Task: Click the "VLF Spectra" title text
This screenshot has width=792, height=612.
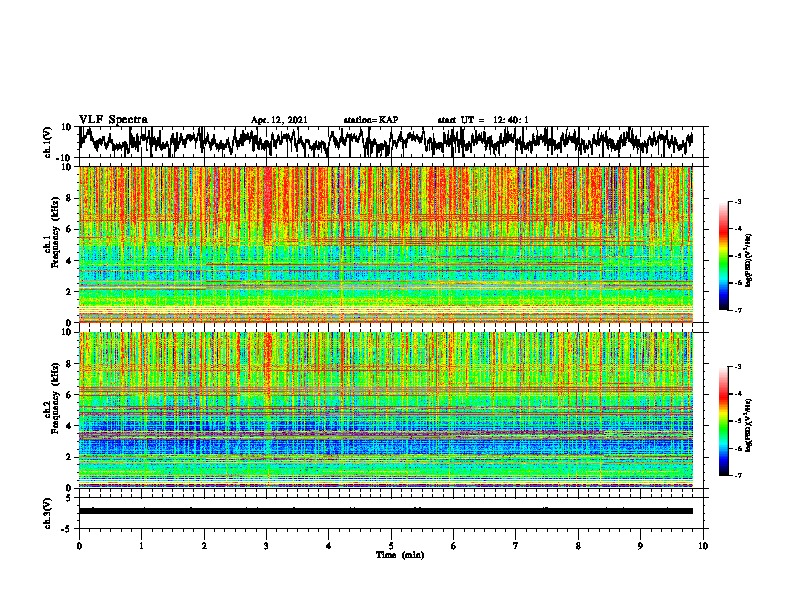Action: pos(113,120)
